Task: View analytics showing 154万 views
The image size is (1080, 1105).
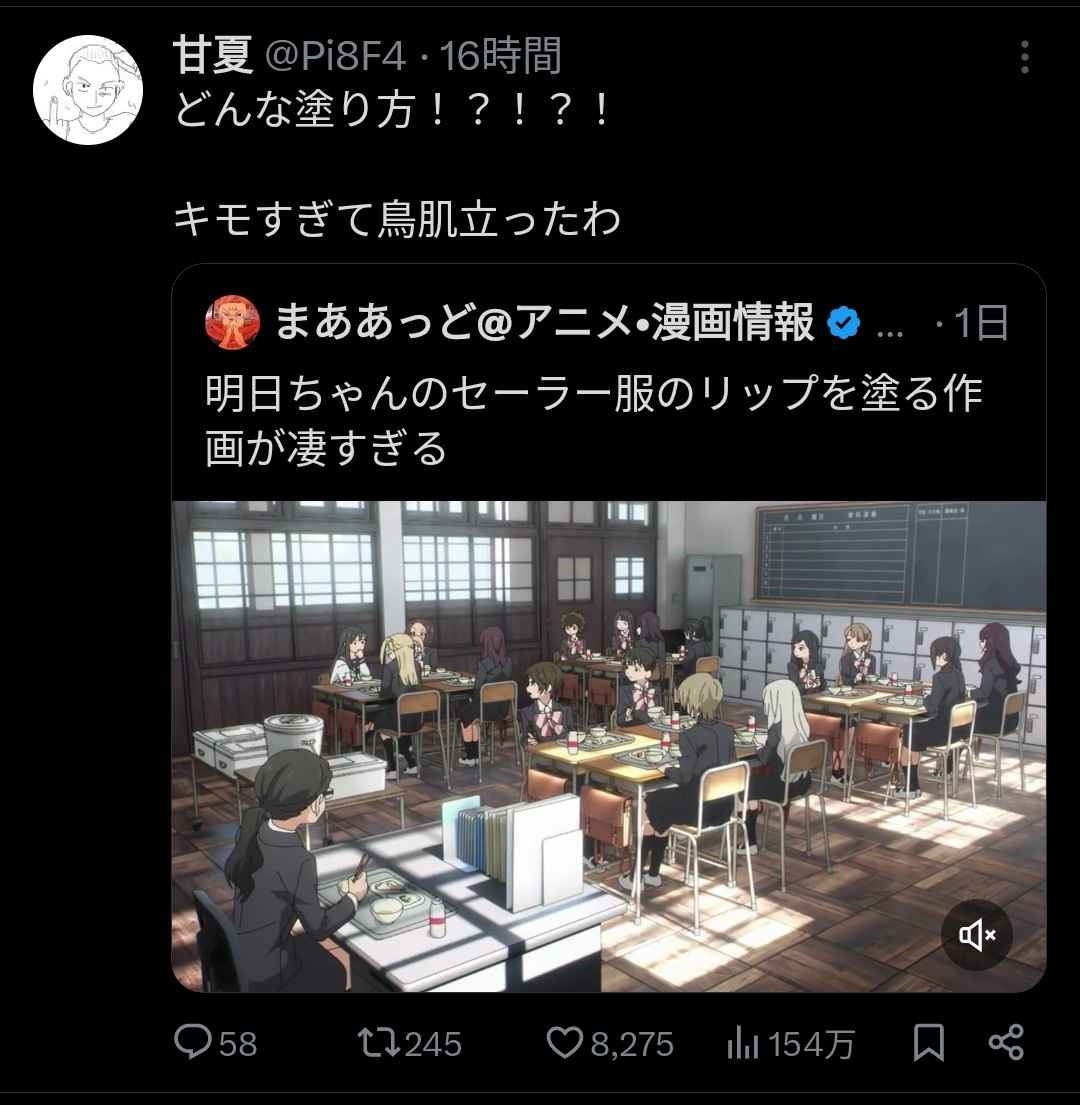Action: [743, 1044]
